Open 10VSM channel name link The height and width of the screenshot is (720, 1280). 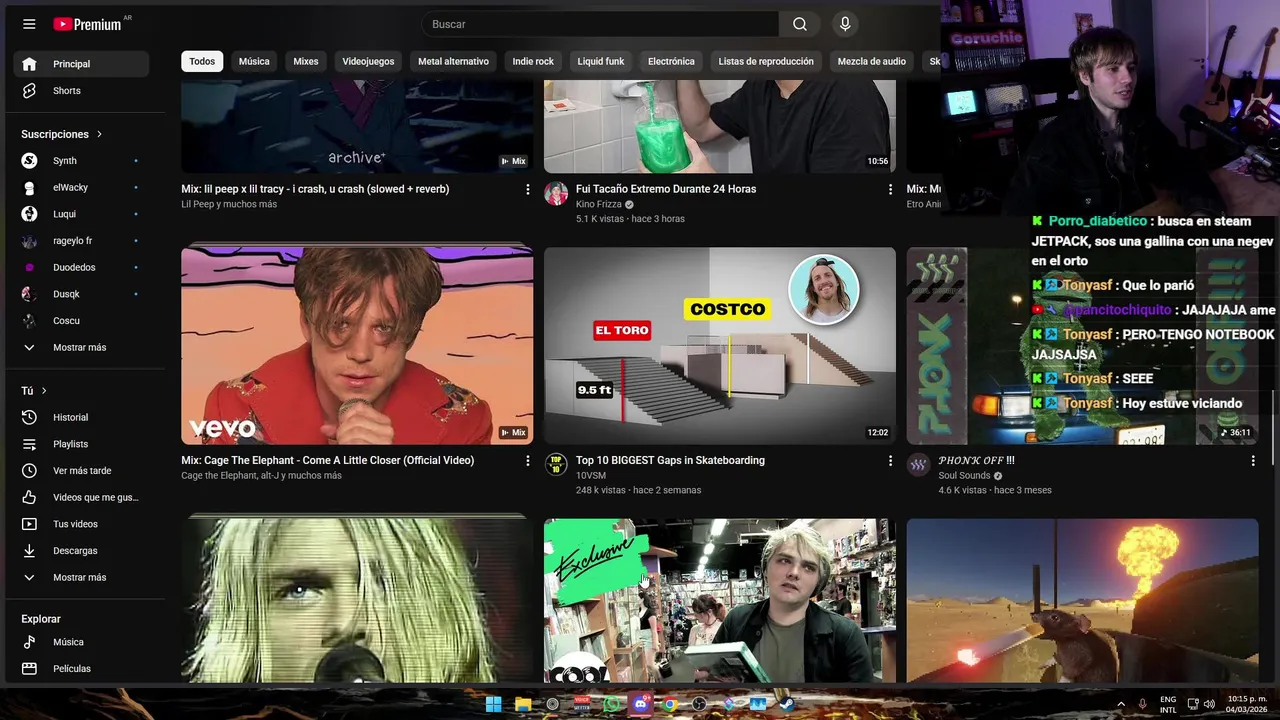[593, 475]
